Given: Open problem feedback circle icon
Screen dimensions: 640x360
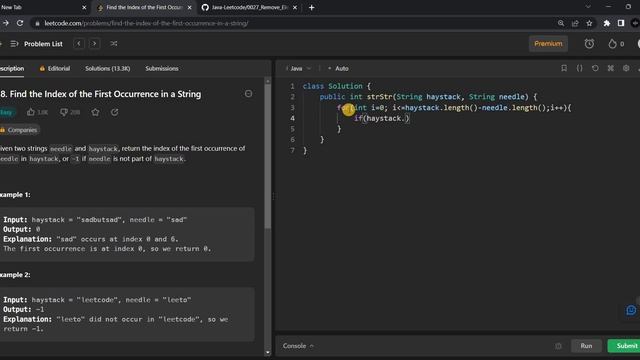Looking at the screenshot, I should pos(248,94).
